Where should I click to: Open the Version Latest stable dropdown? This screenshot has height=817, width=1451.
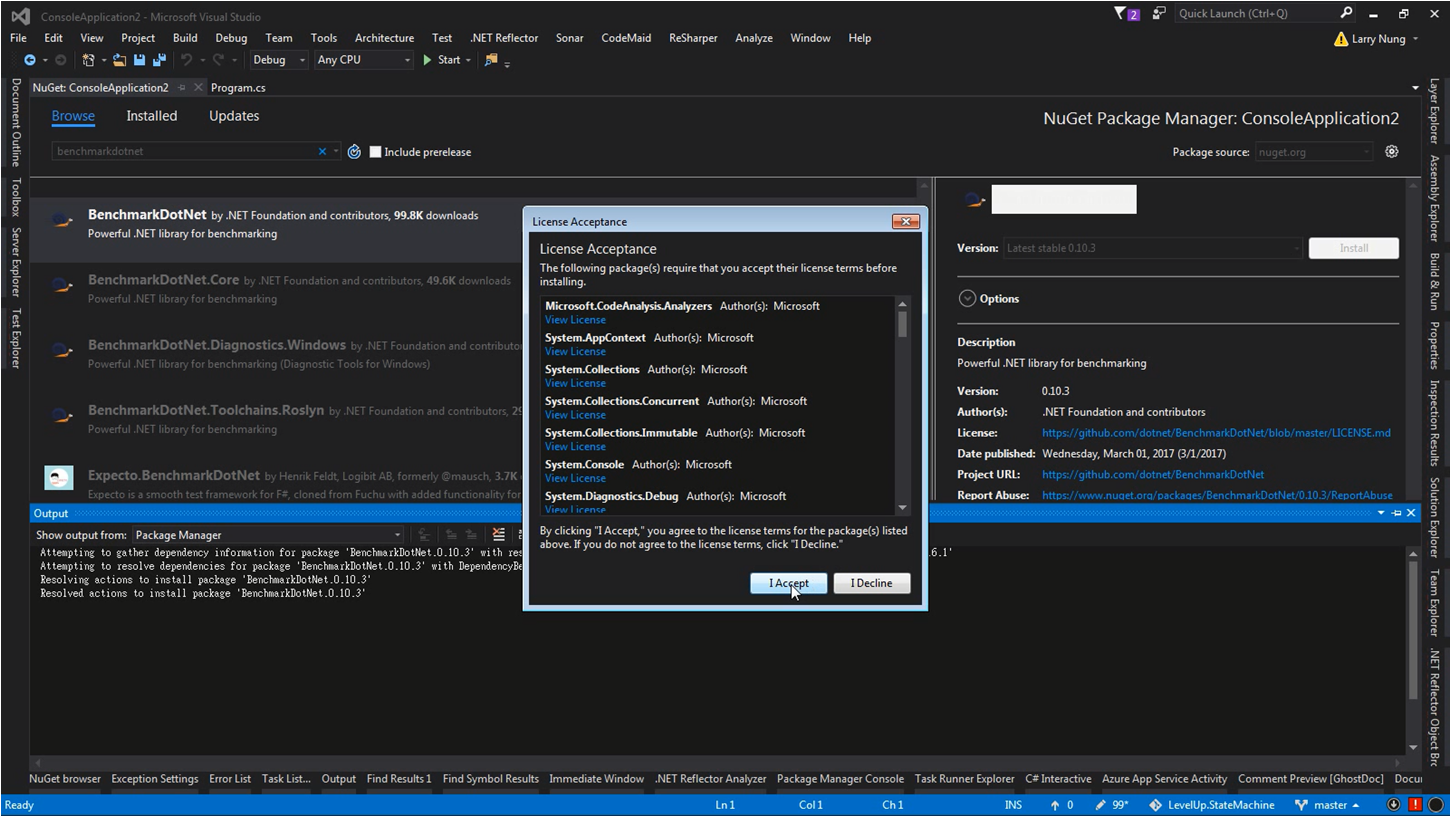[x=1153, y=248]
